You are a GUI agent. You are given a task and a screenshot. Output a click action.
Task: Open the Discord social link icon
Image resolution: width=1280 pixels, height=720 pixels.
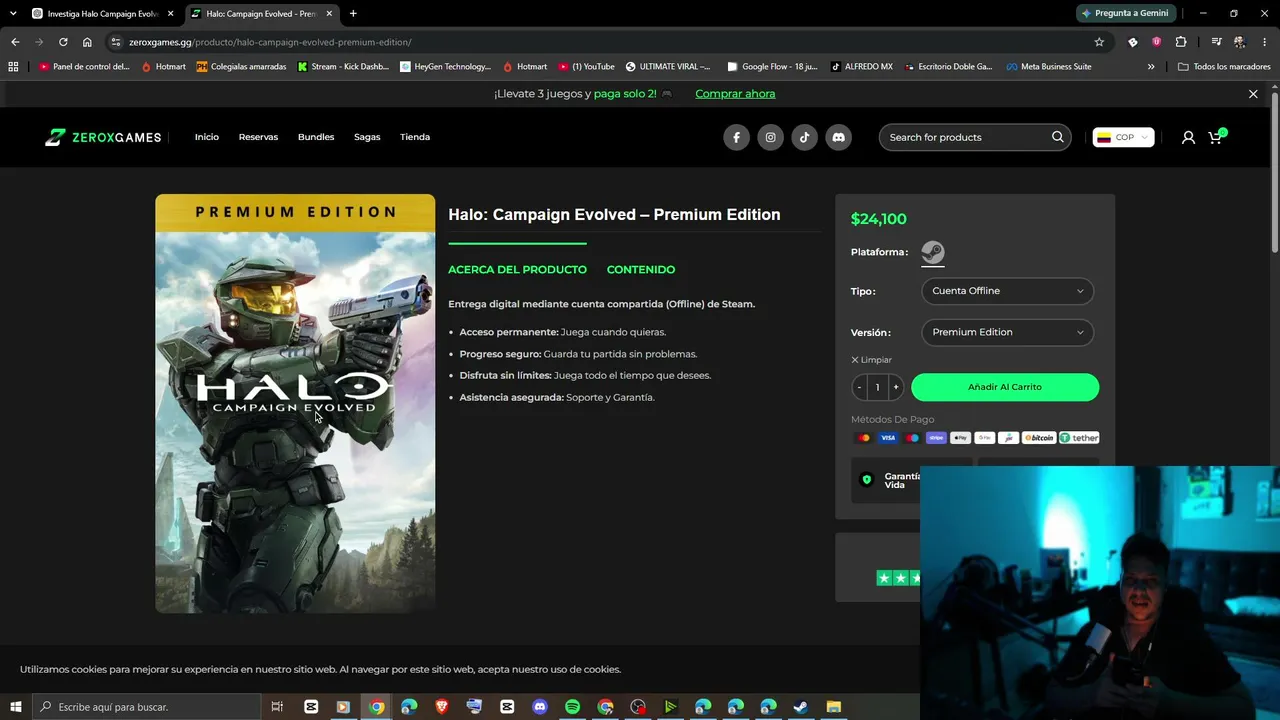[838, 137]
